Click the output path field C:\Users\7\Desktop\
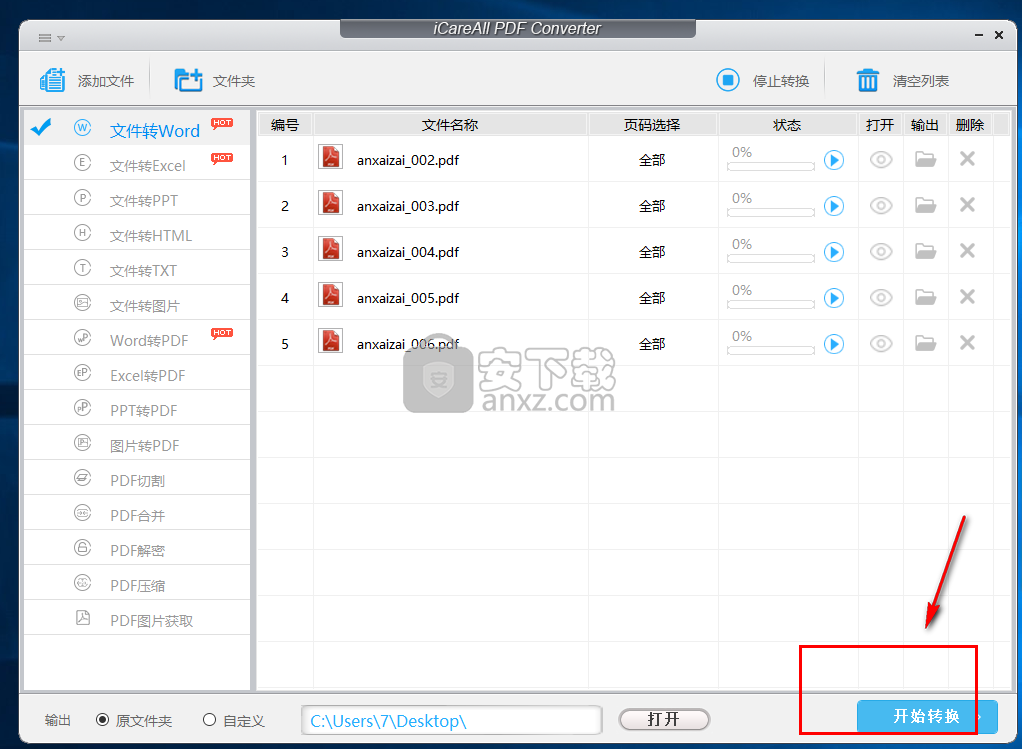This screenshot has width=1022, height=749. pyautogui.click(x=451, y=720)
